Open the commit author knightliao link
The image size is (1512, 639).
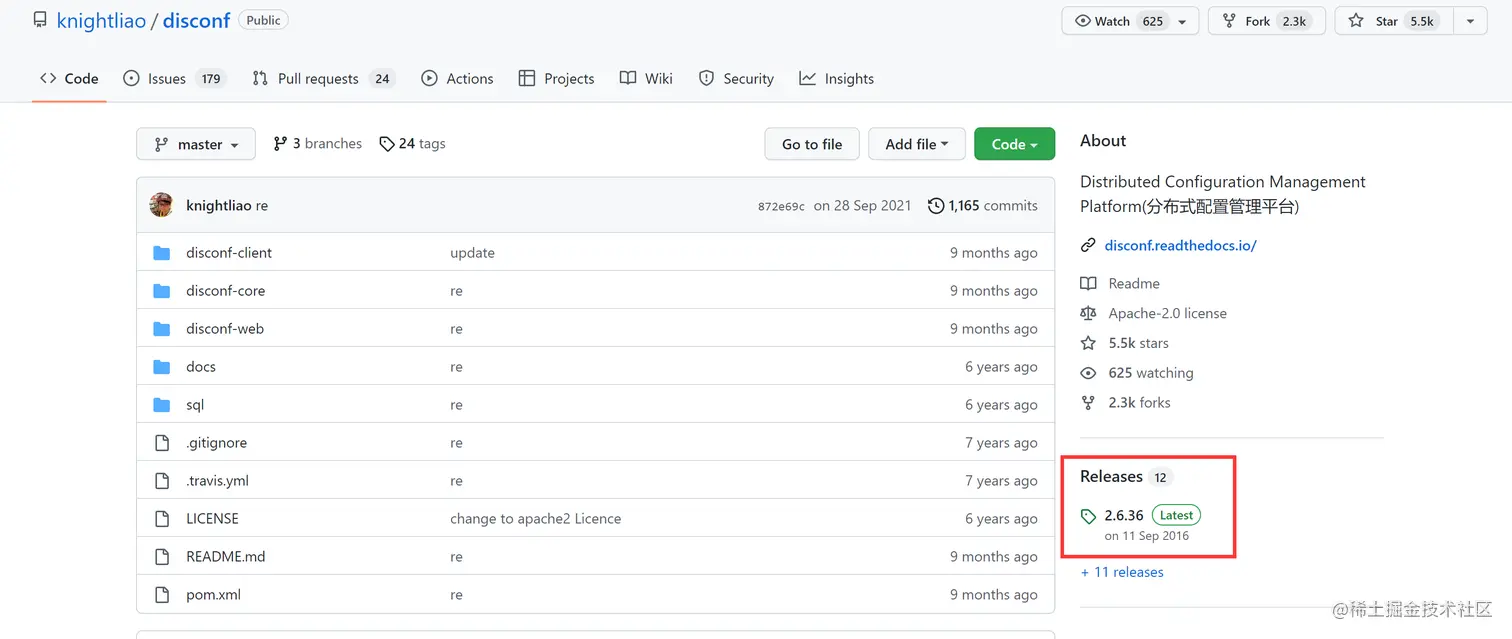219,205
